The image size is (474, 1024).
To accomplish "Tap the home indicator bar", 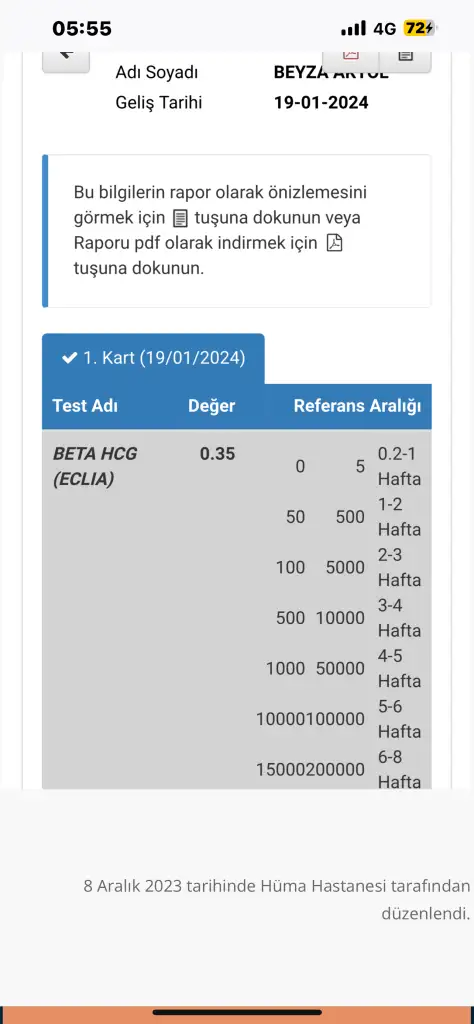I will tap(237, 1012).
